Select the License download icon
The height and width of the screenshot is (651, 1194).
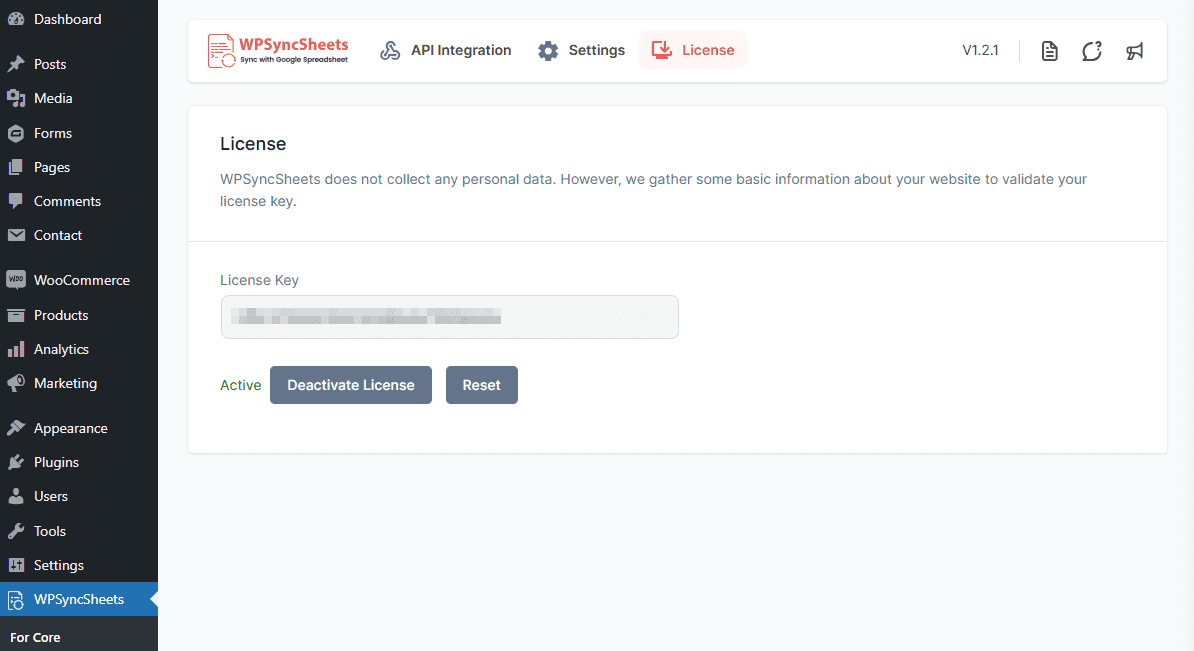(661, 49)
